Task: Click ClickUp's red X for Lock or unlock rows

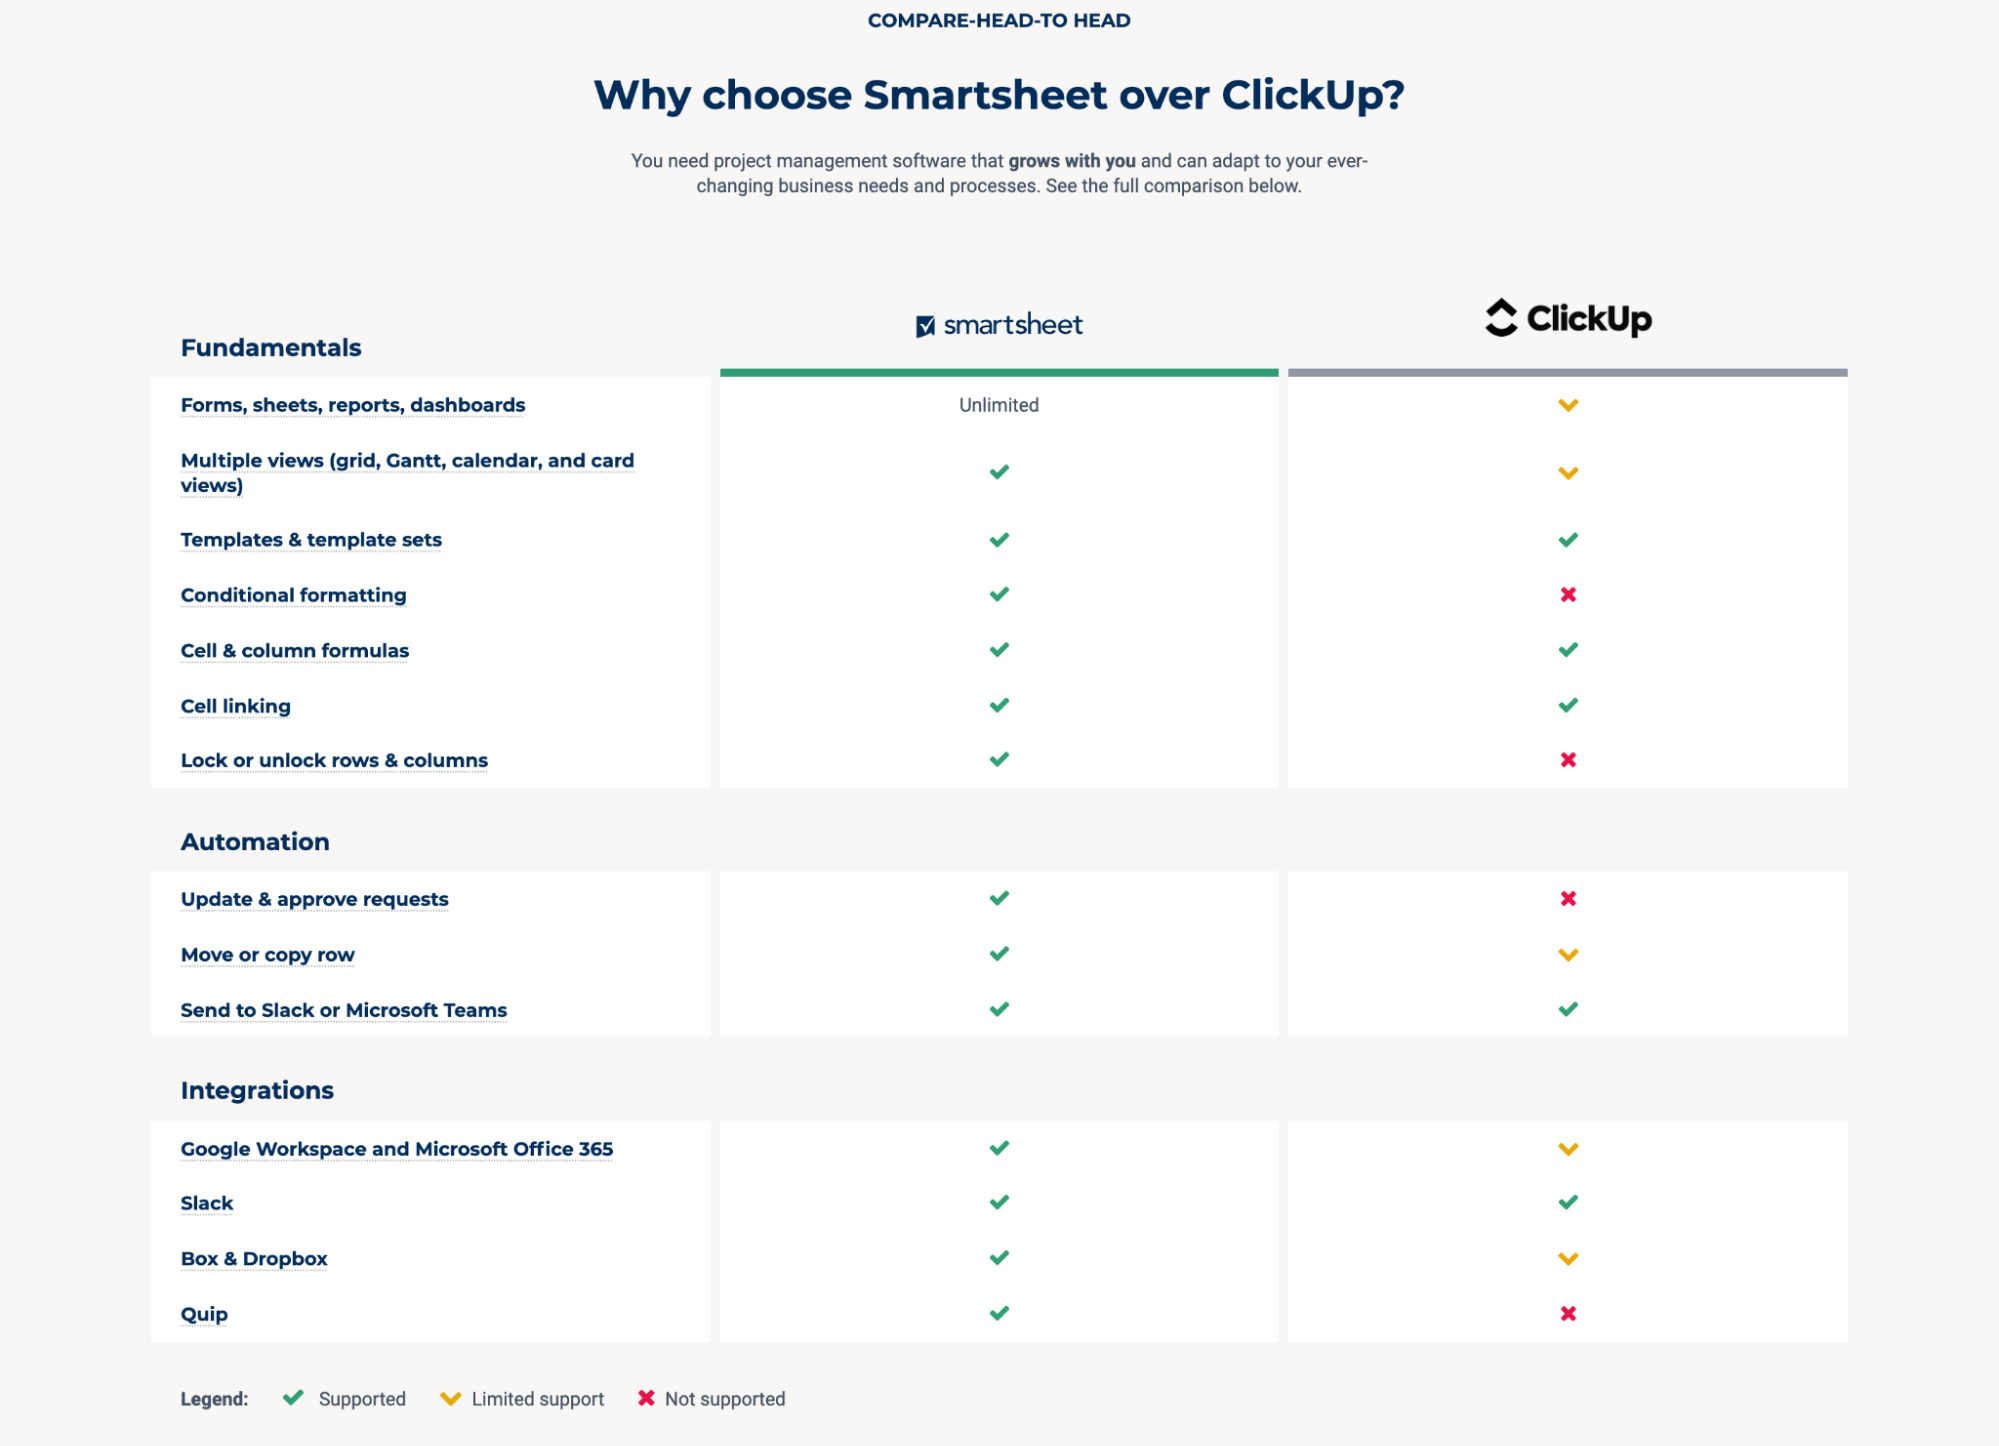Action: 1568,760
